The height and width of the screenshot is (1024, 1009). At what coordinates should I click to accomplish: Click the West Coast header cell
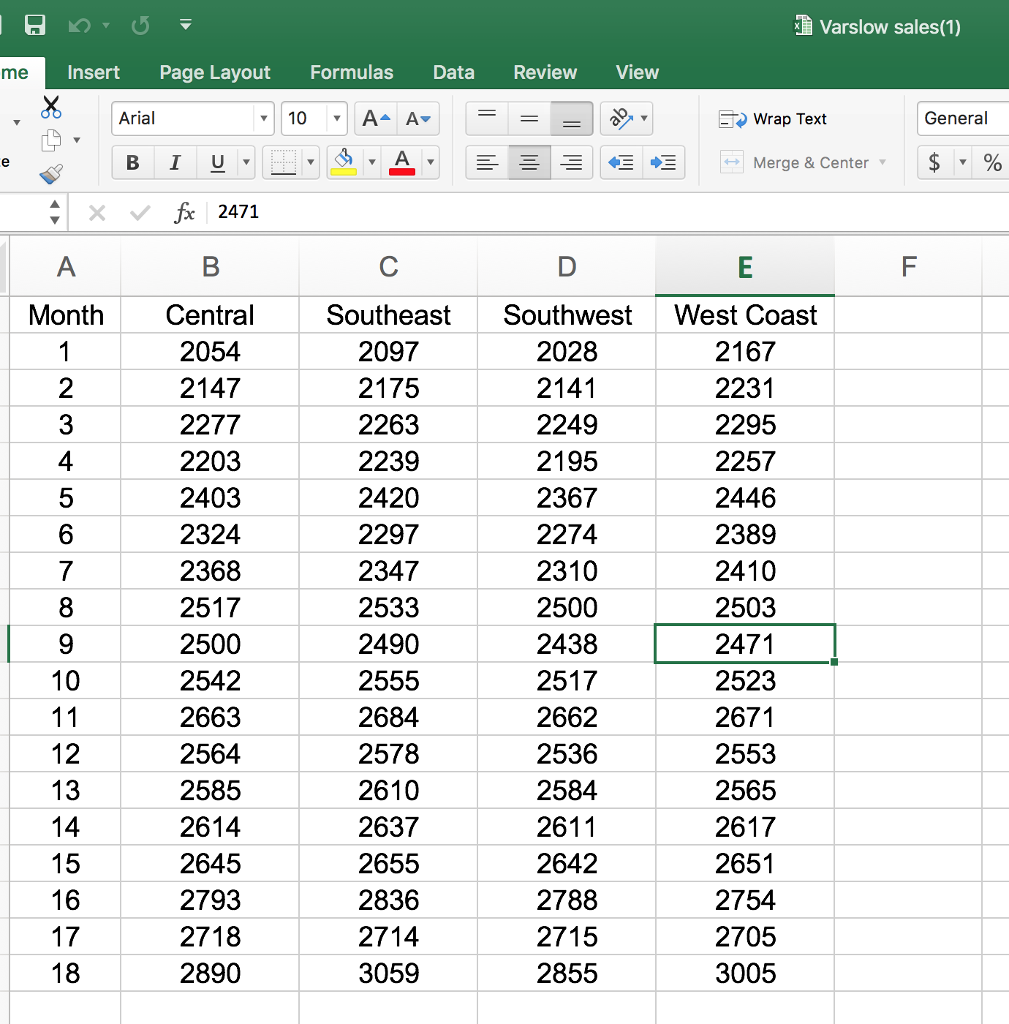coord(745,315)
